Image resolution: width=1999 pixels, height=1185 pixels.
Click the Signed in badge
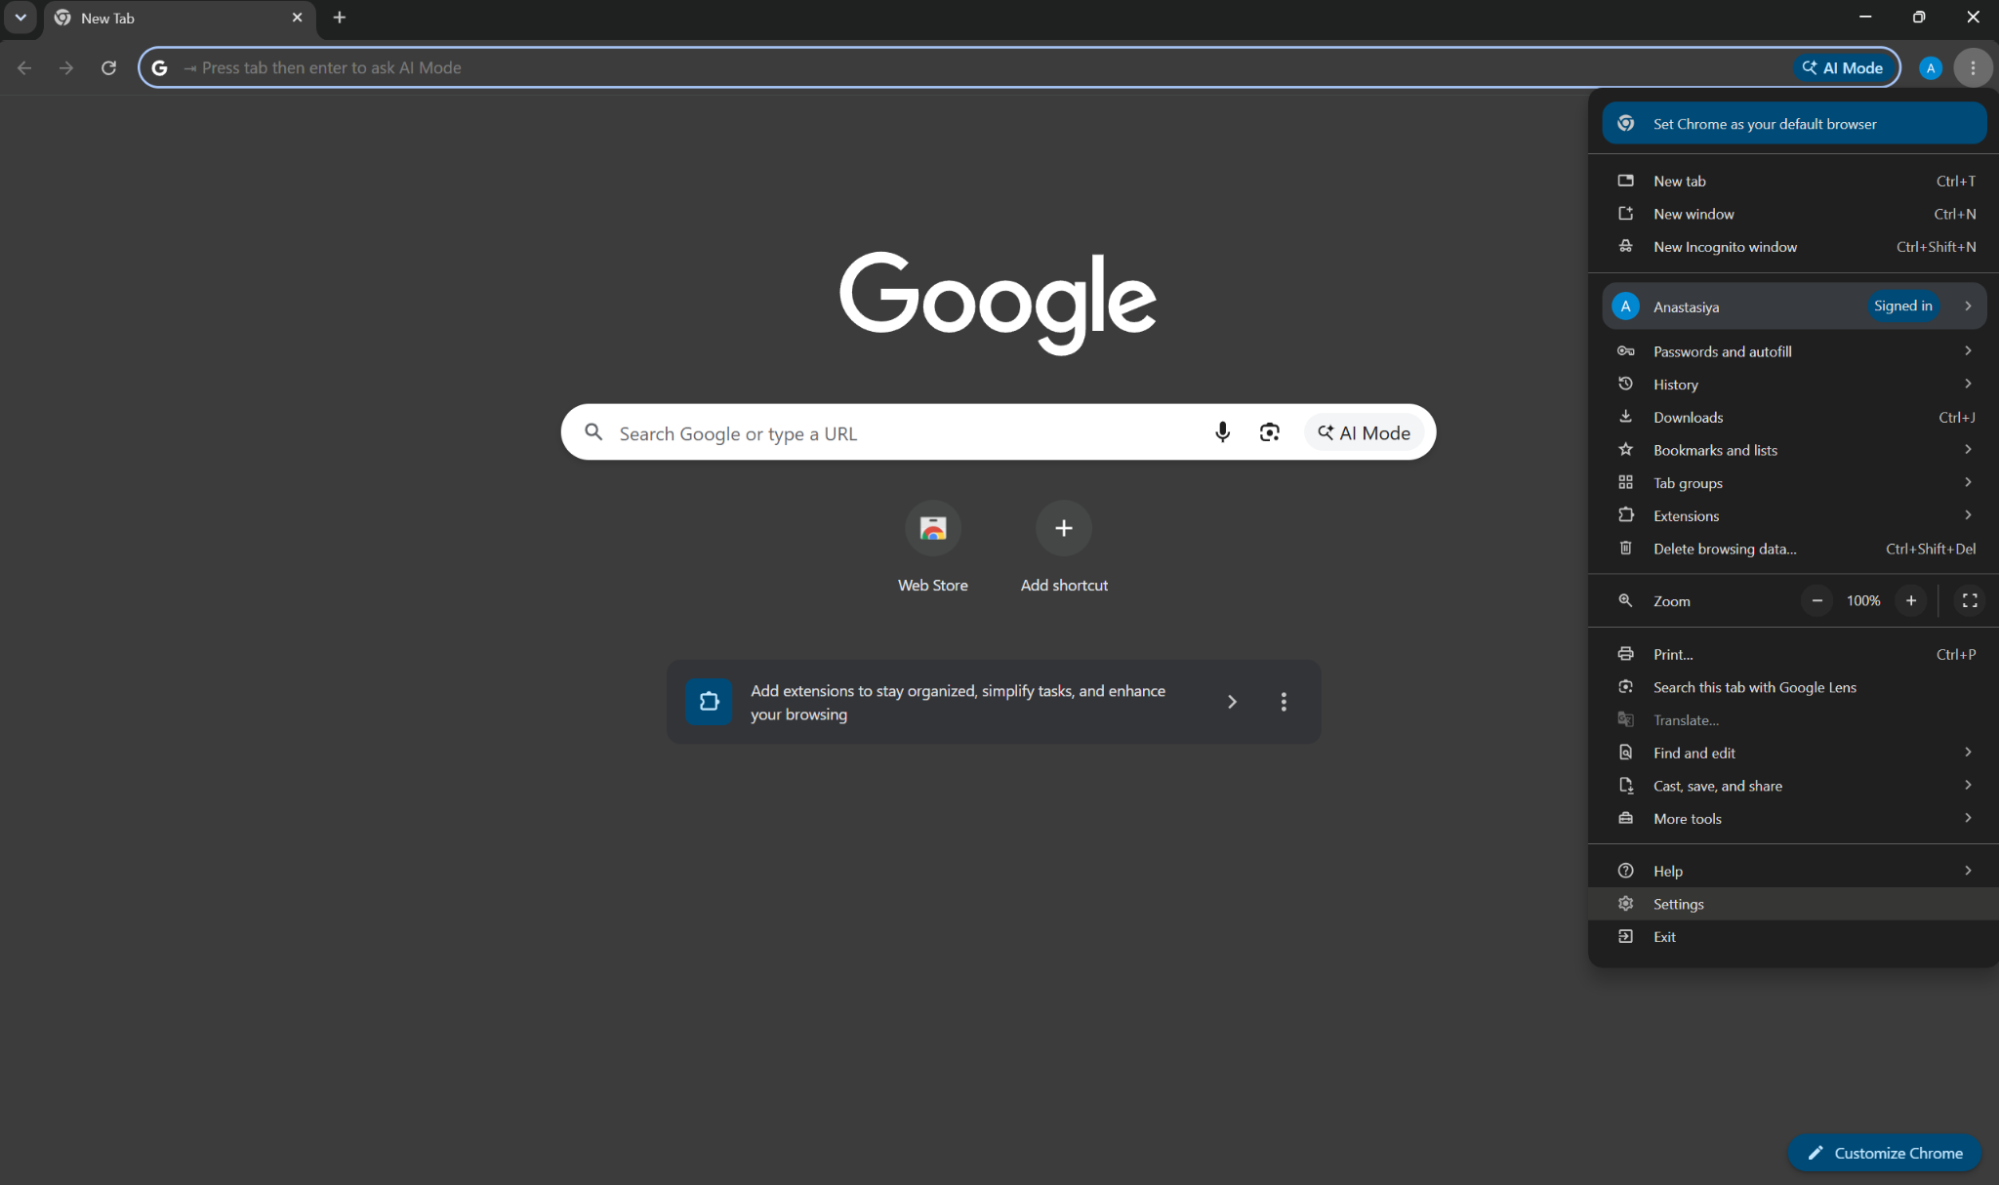[1903, 306]
